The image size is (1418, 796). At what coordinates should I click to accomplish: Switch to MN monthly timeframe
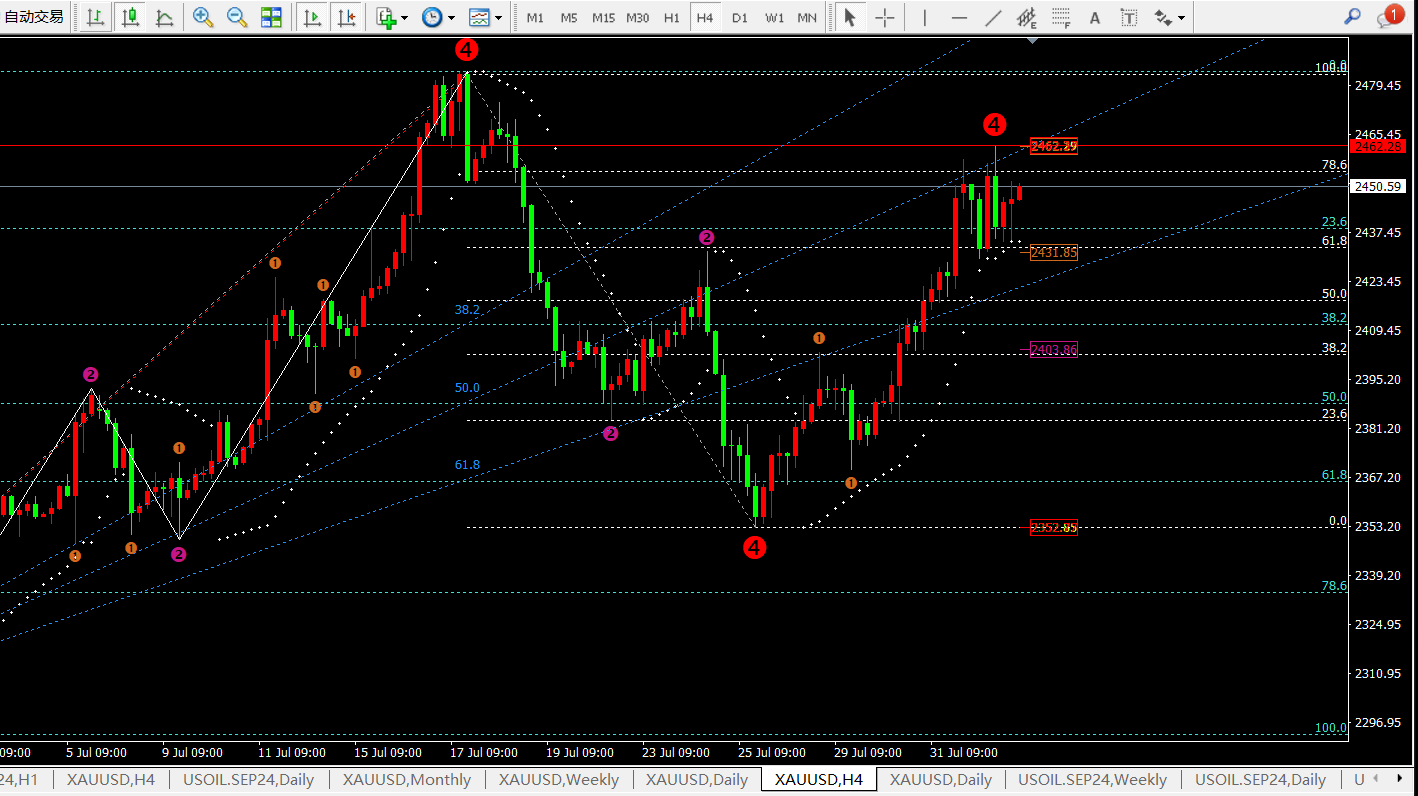pyautogui.click(x=807, y=18)
